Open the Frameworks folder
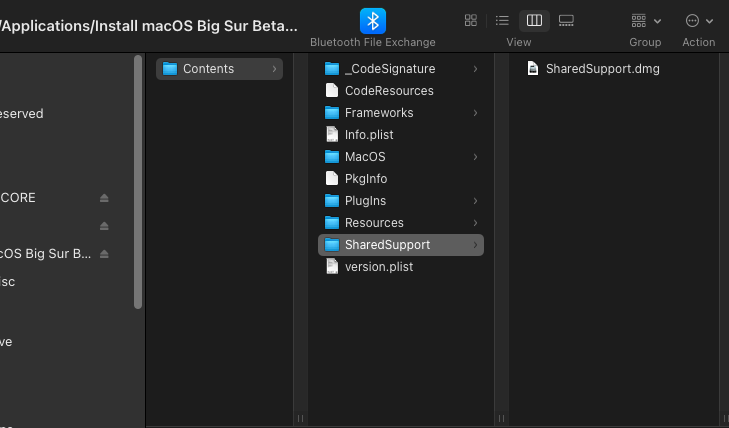This screenshot has height=428, width=729. [x=378, y=113]
